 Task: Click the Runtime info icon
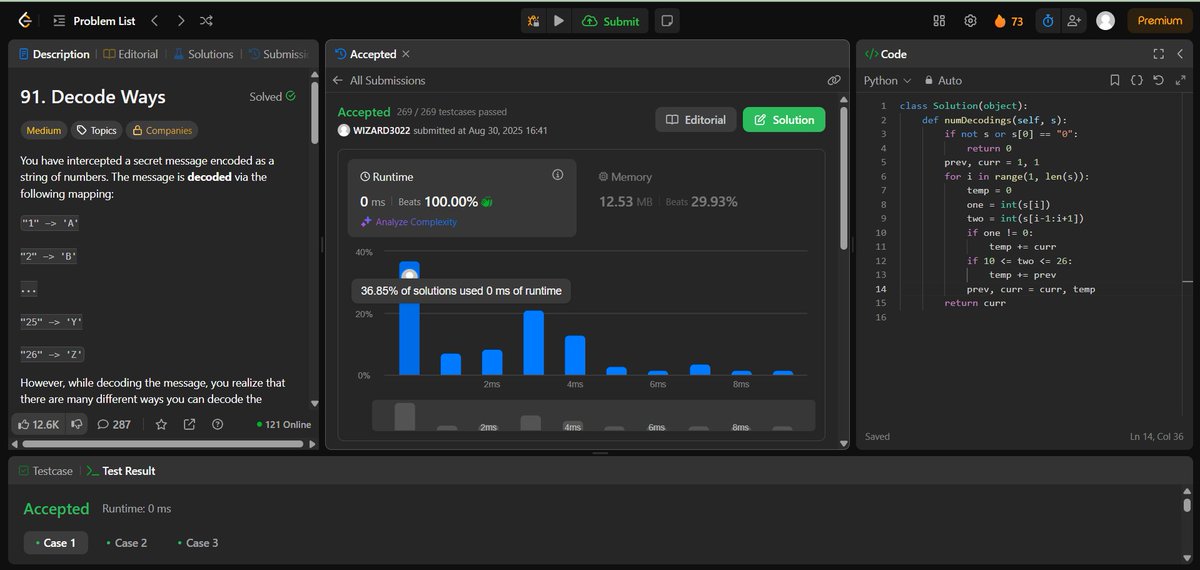click(x=557, y=175)
